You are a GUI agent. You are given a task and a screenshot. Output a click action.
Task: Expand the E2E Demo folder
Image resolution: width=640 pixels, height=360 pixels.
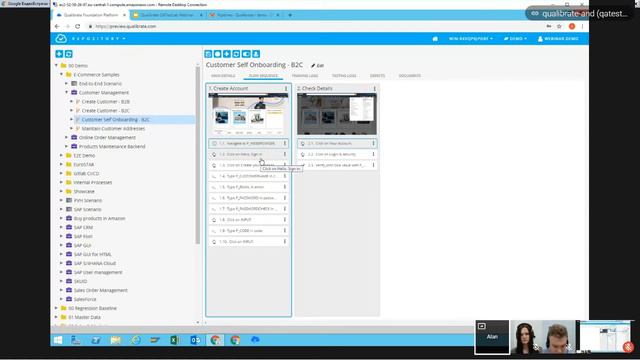click(62, 156)
